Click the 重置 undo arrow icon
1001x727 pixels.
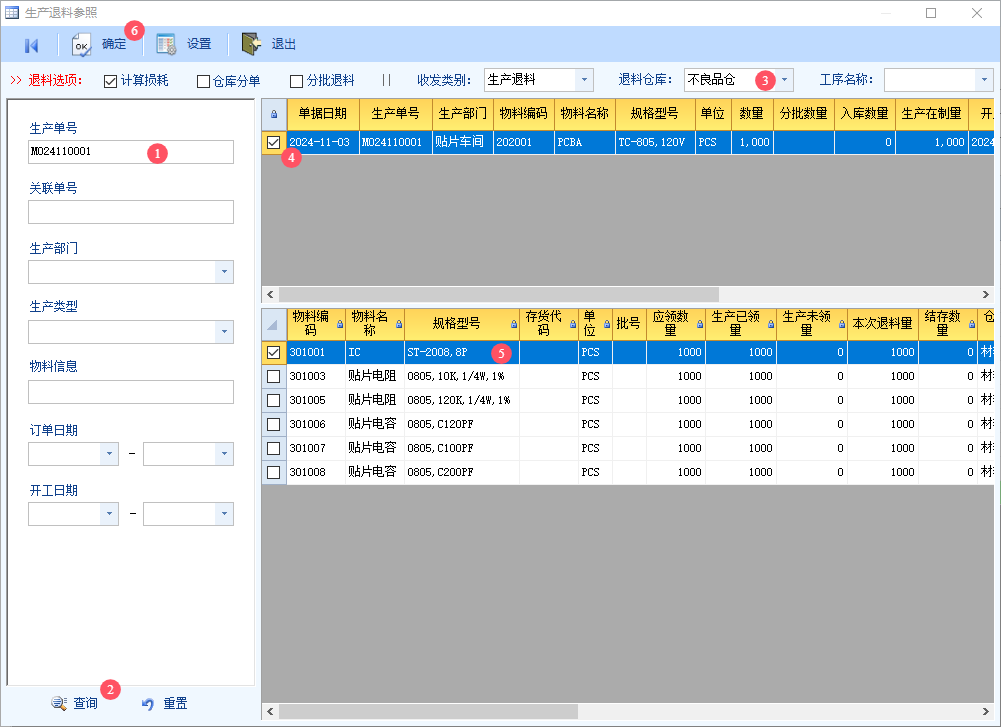[x=147, y=704]
